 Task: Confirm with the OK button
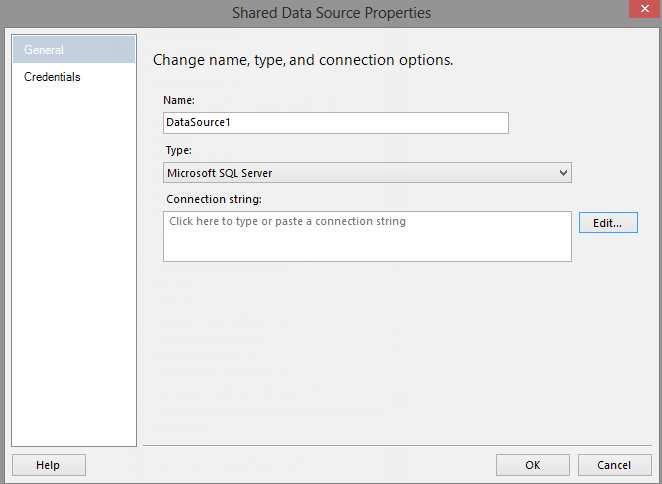pos(532,465)
